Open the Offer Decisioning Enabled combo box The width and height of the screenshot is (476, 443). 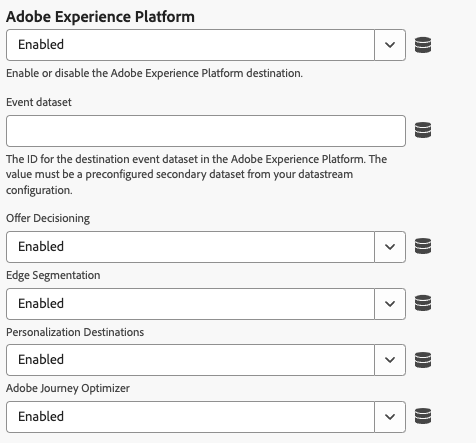pyautogui.click(x=206, y=247)
